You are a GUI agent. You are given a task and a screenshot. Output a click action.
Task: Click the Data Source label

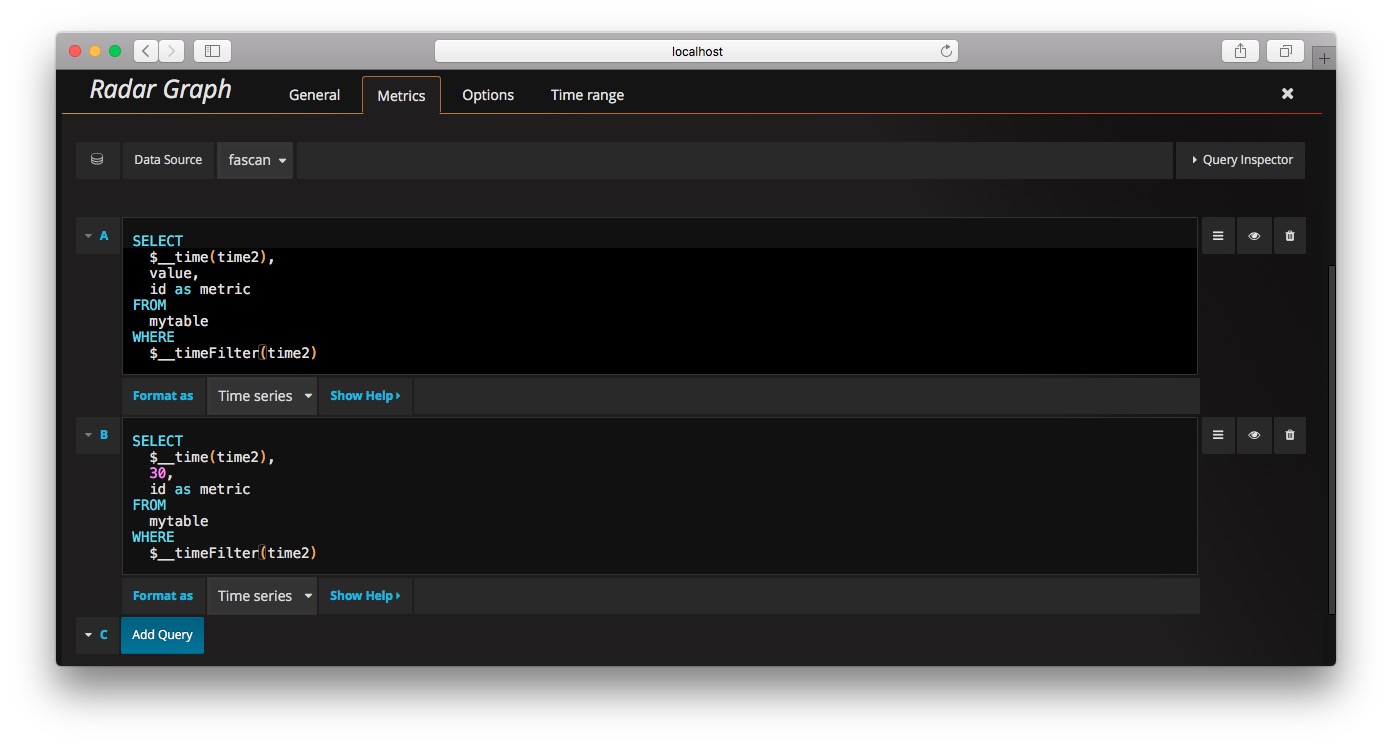pyautogui.click(x=168, y=160)
